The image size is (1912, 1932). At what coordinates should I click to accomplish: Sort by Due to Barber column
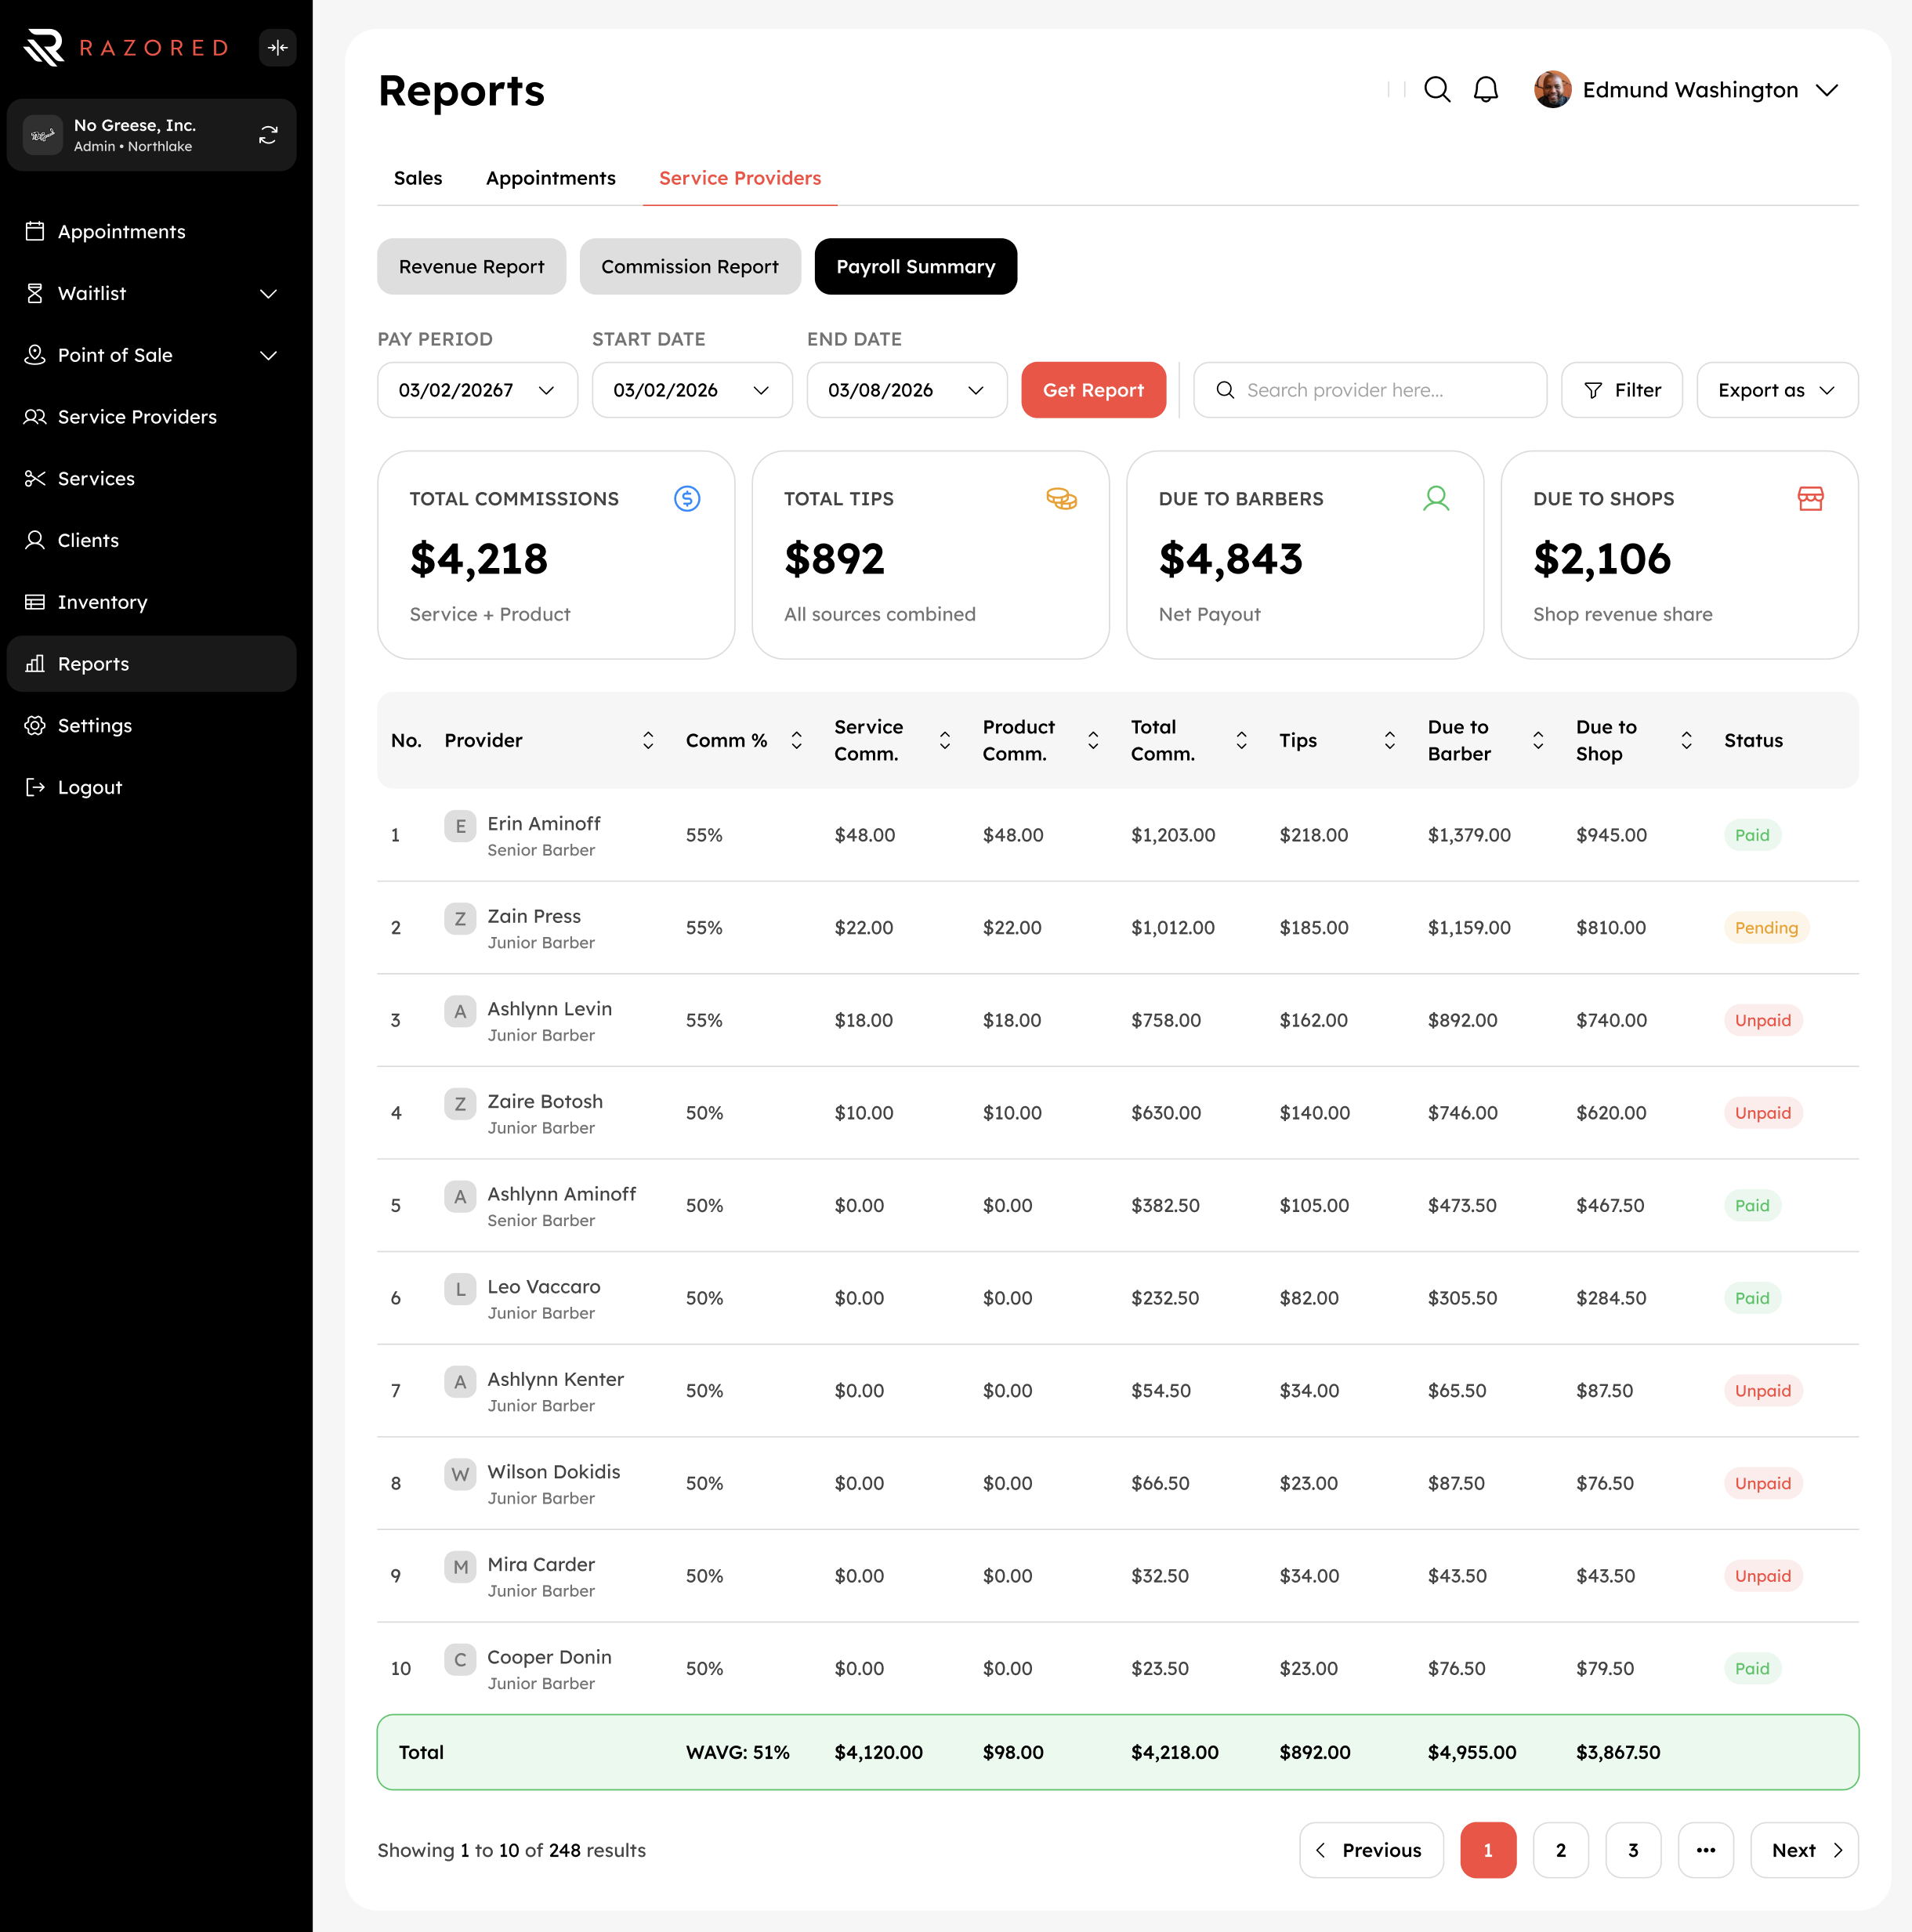[1538, 741]
